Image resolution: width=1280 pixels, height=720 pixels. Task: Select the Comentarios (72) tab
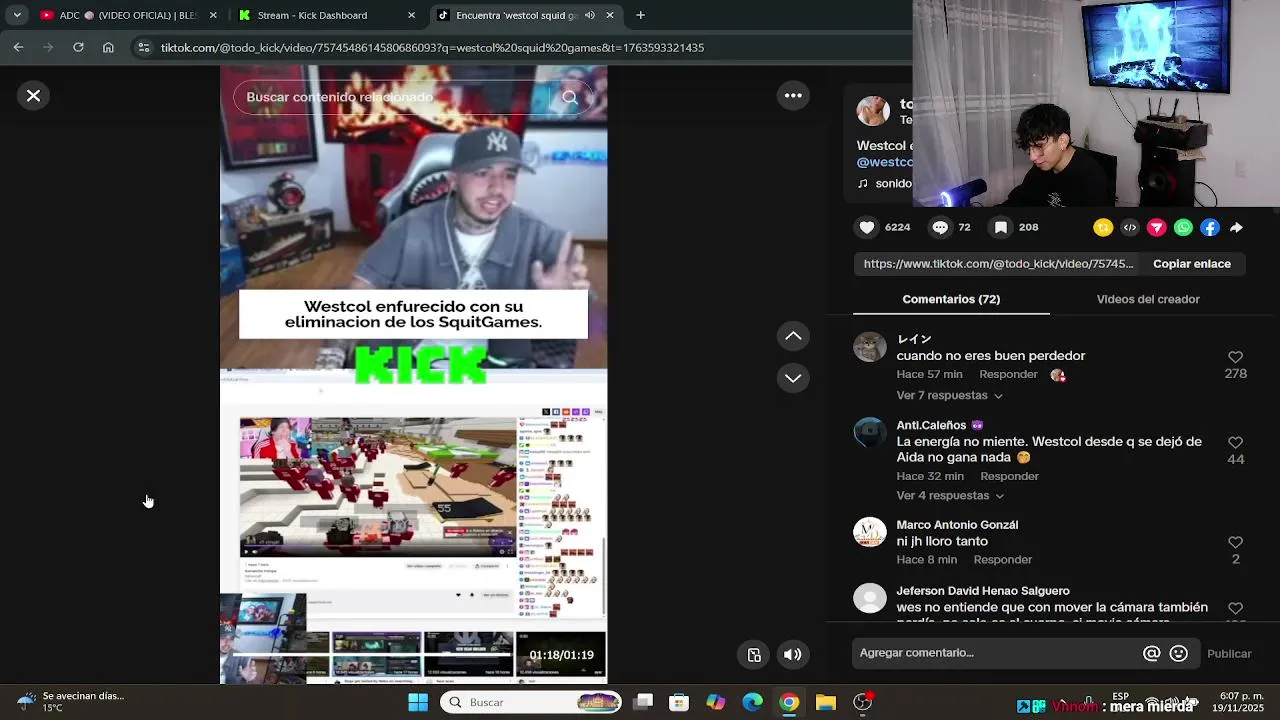click(951, 299)
